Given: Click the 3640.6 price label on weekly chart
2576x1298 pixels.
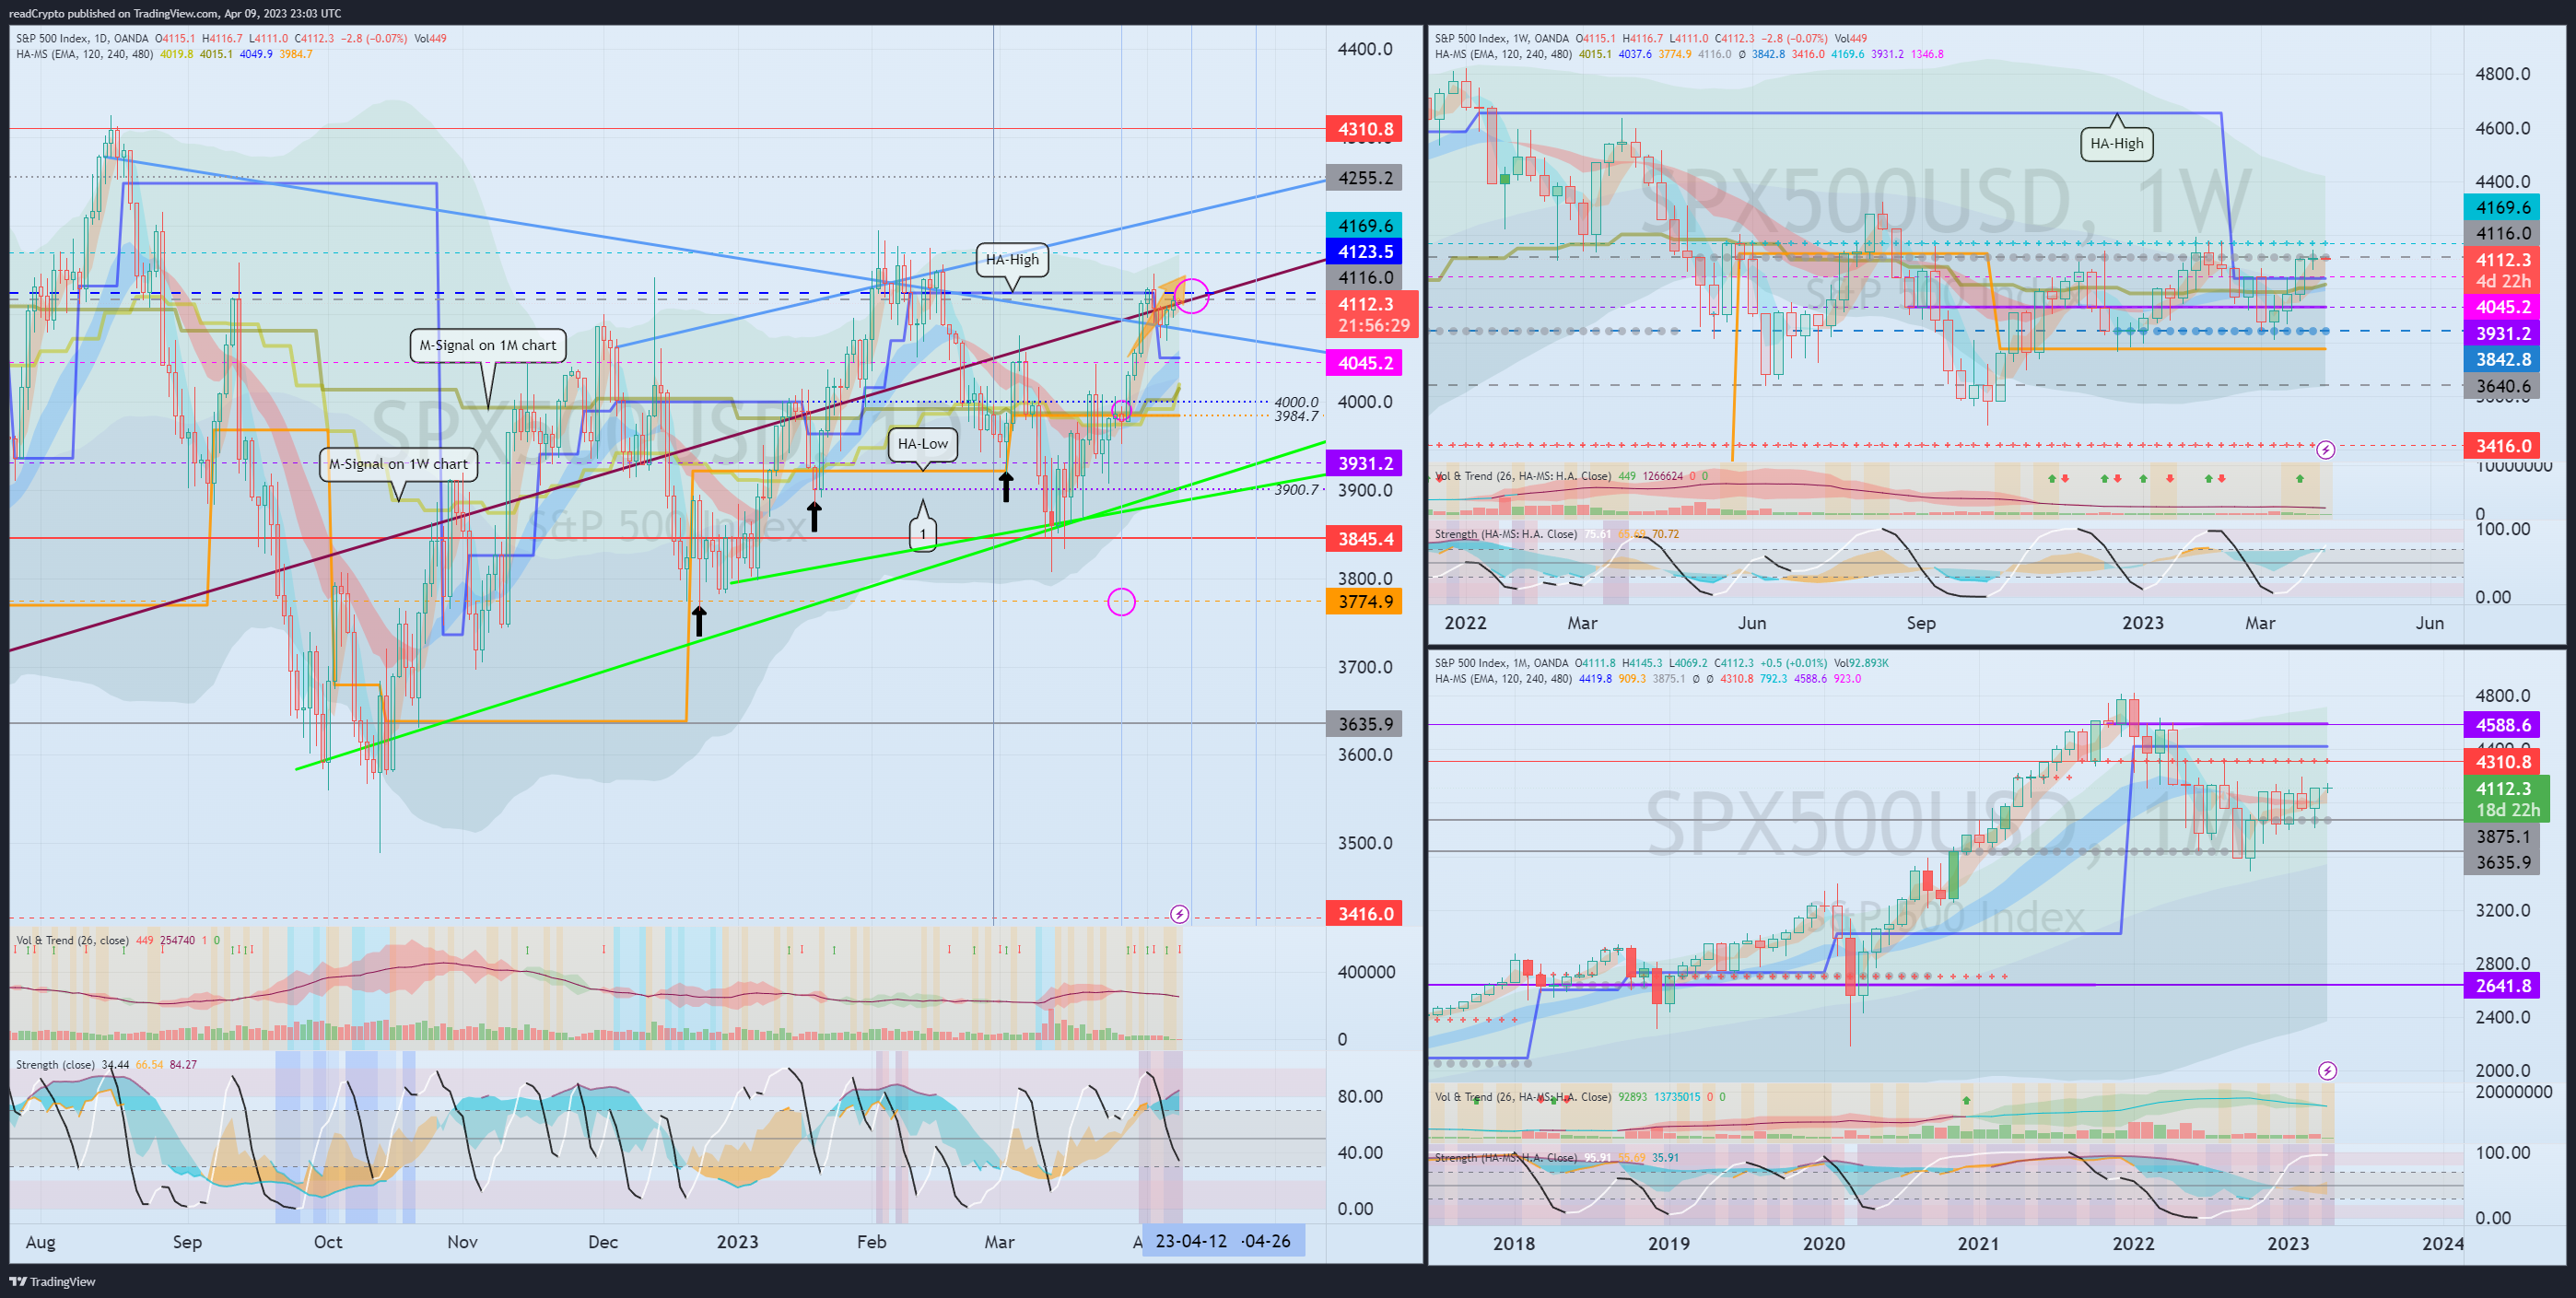Looking at the screenshot, I should (x=2502, y=386).
